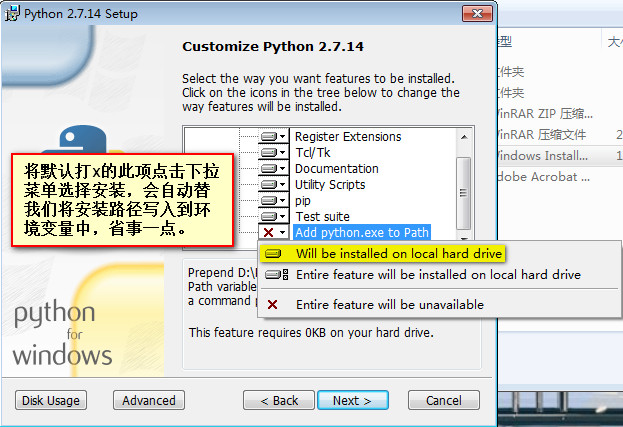Open install-state dropdown for Tcl/Tk
The height and width of the screenshot is (427, 623).
click(x=273, y=153)
